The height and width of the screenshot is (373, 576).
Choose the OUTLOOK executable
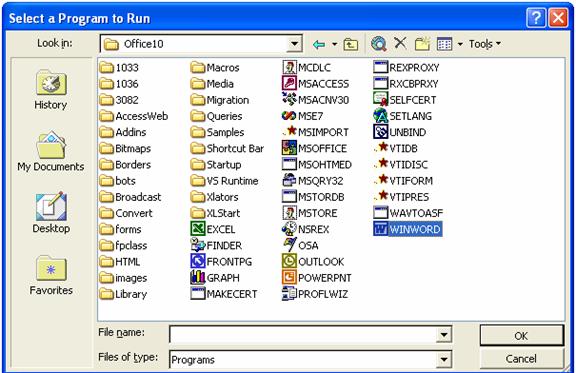click(313, 262)
